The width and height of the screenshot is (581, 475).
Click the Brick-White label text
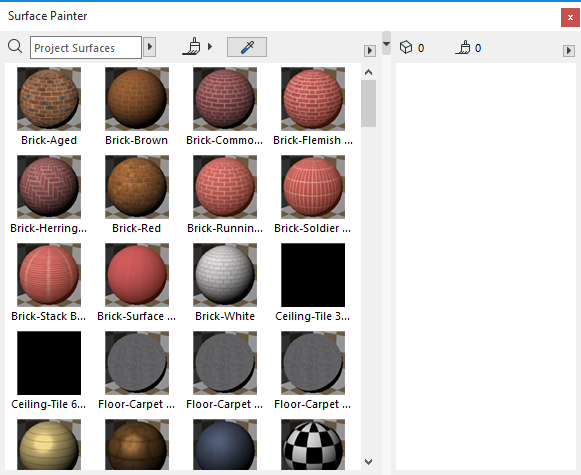(225, 316)
